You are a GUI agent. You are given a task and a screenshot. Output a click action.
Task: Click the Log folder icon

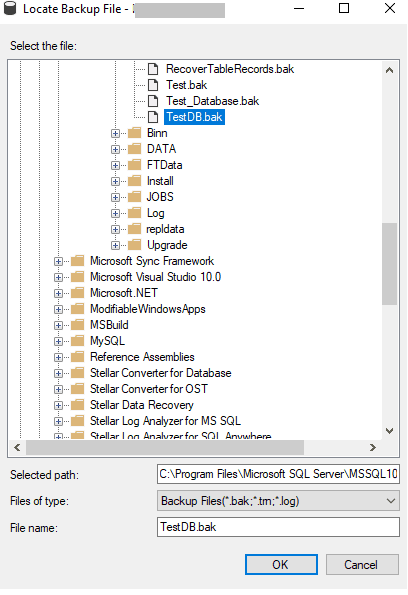(134, 213)
